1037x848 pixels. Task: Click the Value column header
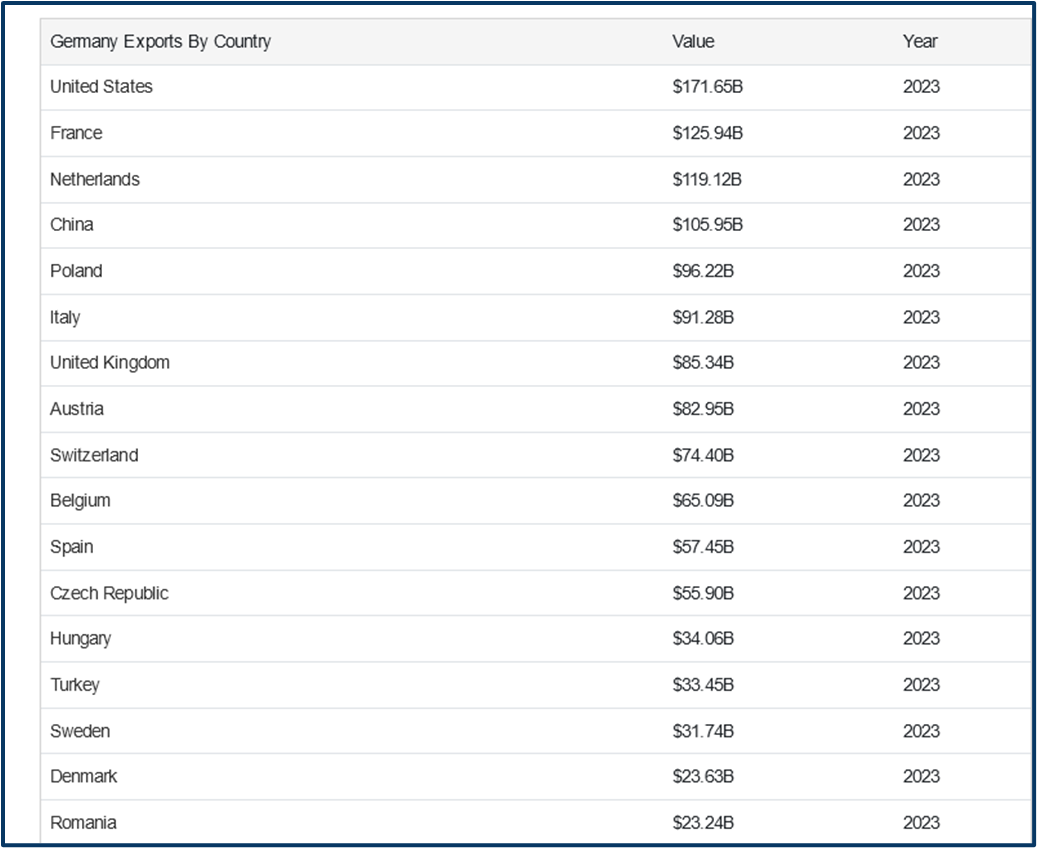(693, 42)
